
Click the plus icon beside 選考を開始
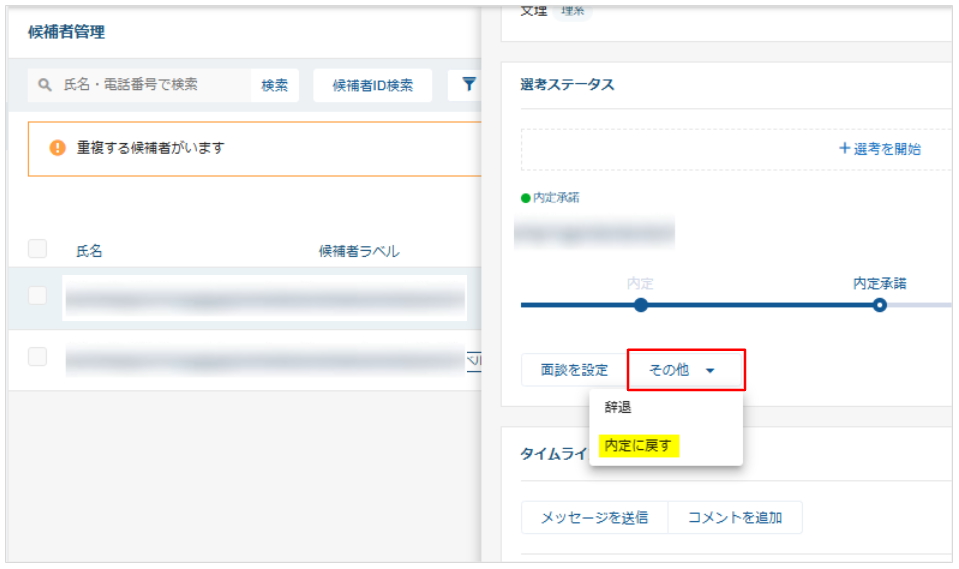coord(844,149)
